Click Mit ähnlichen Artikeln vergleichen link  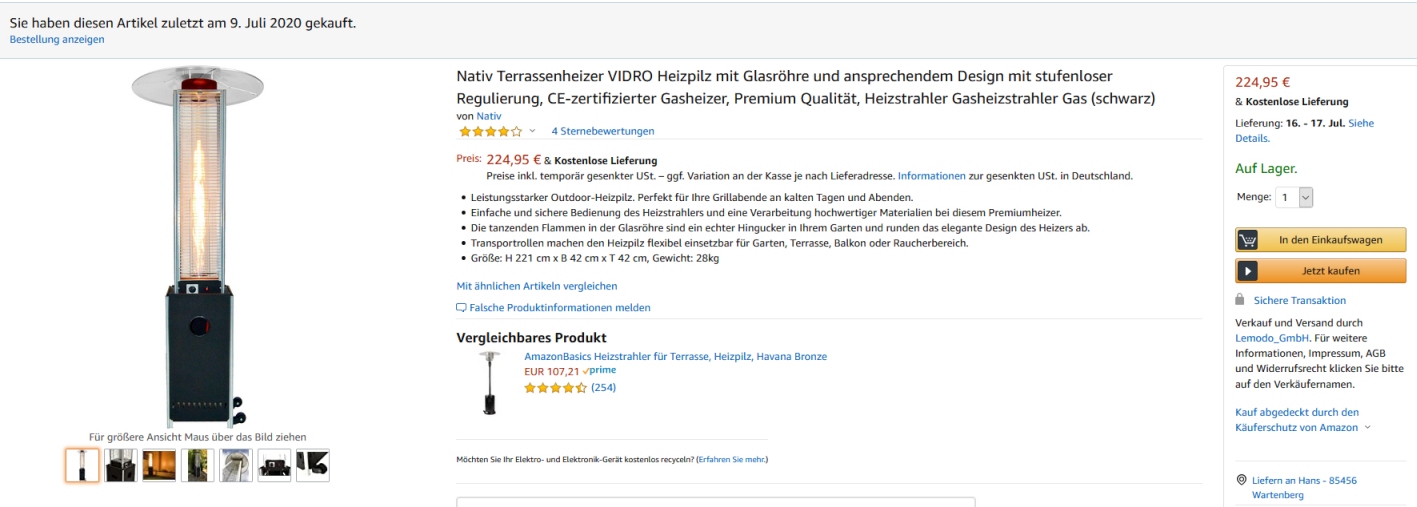tap(537, 286)
